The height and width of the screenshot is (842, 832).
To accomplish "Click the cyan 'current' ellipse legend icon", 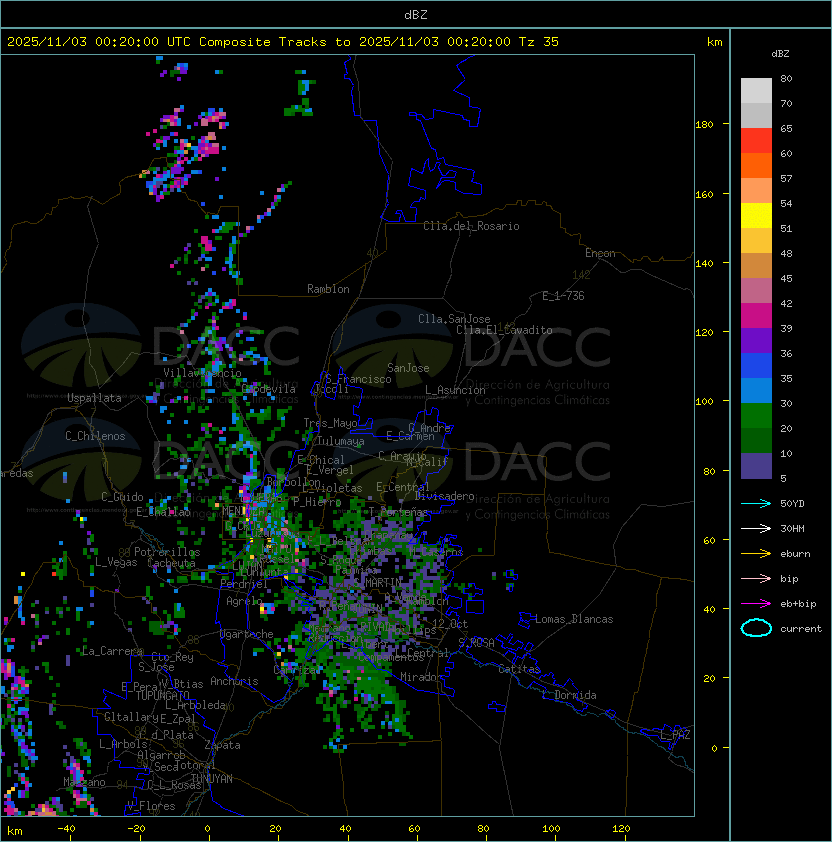I will point(756,628).
